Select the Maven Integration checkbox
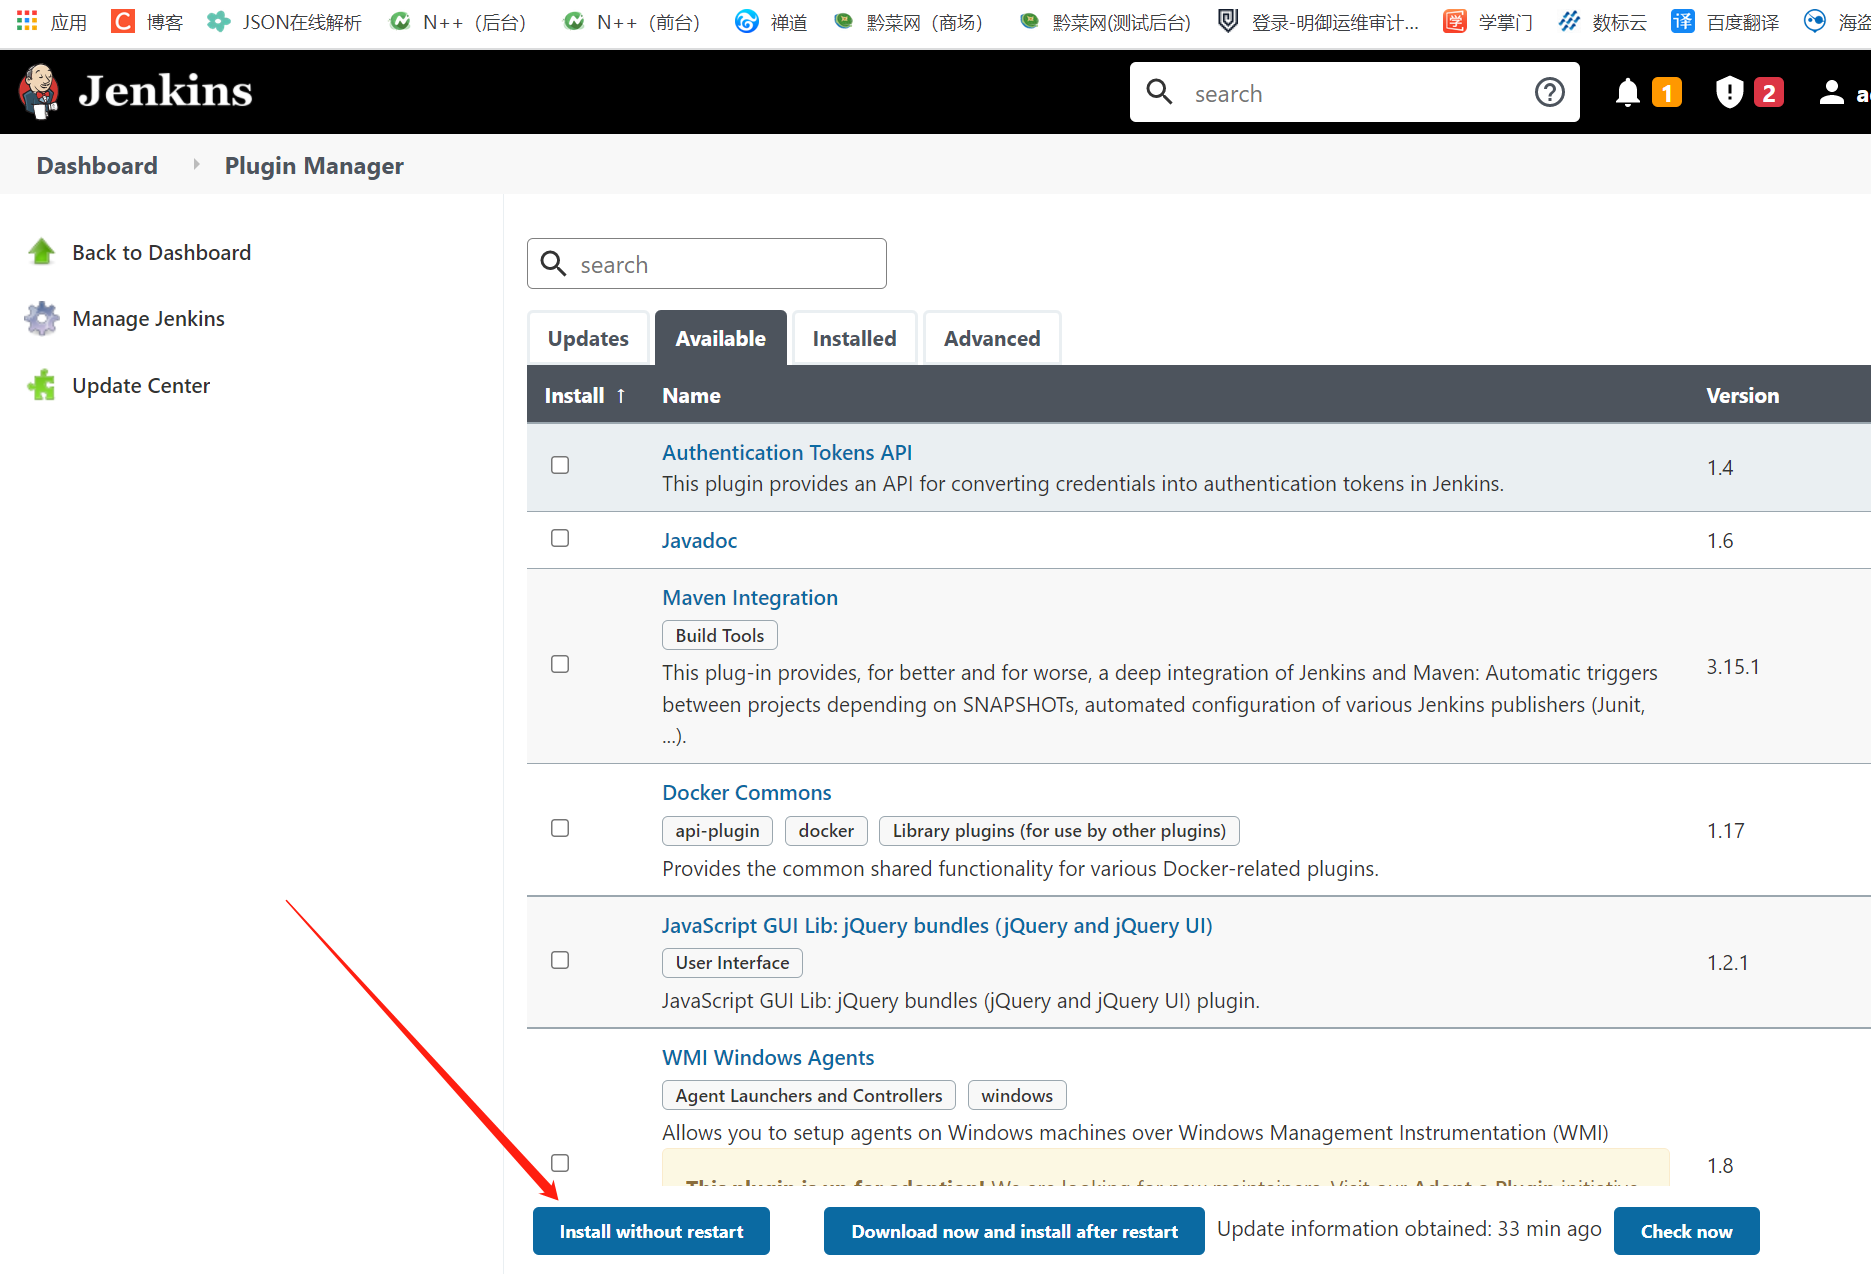This screenshot has width=1871, height=1274. point(559,663)
